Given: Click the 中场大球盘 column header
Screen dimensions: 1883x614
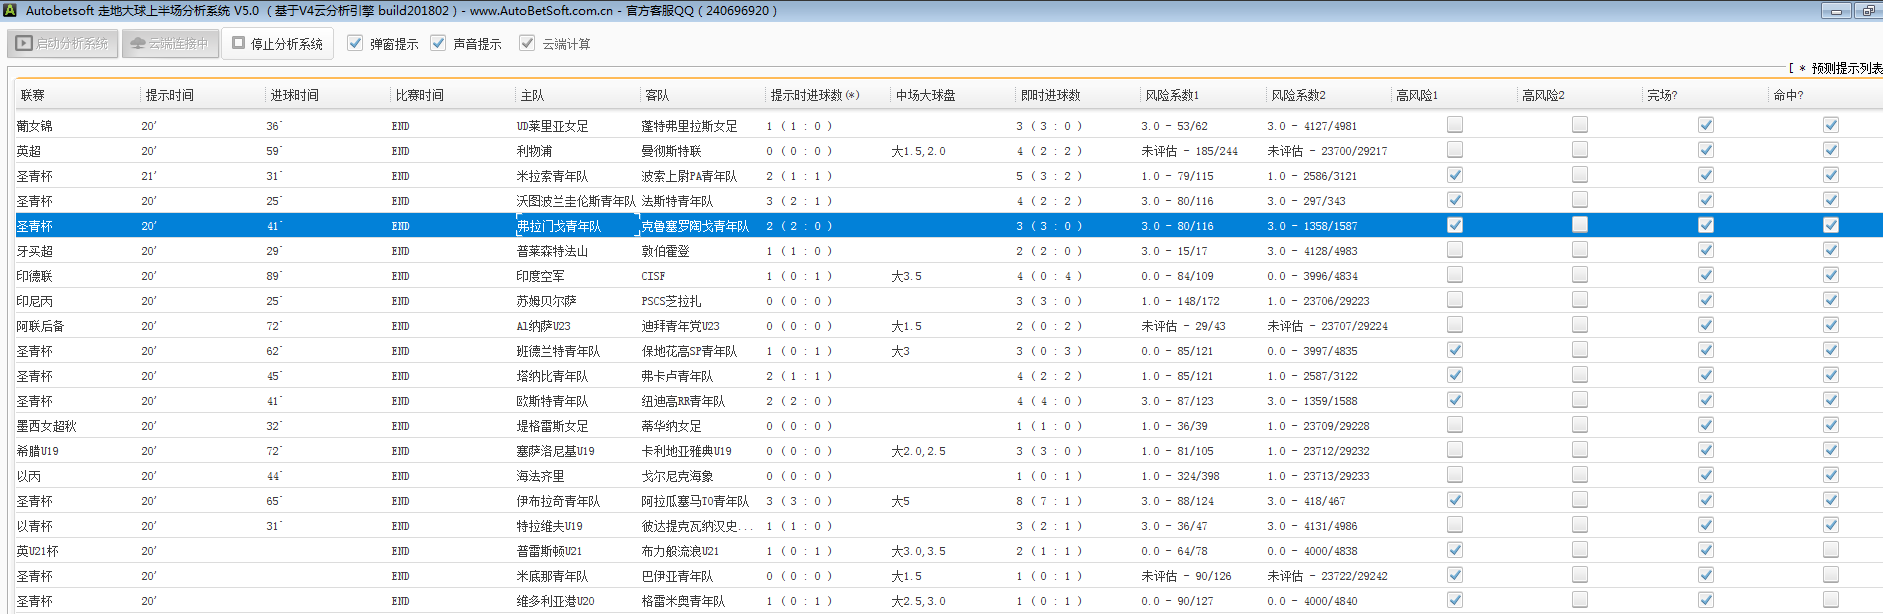Looking at the screenshot, I should (x=925, y=95).
